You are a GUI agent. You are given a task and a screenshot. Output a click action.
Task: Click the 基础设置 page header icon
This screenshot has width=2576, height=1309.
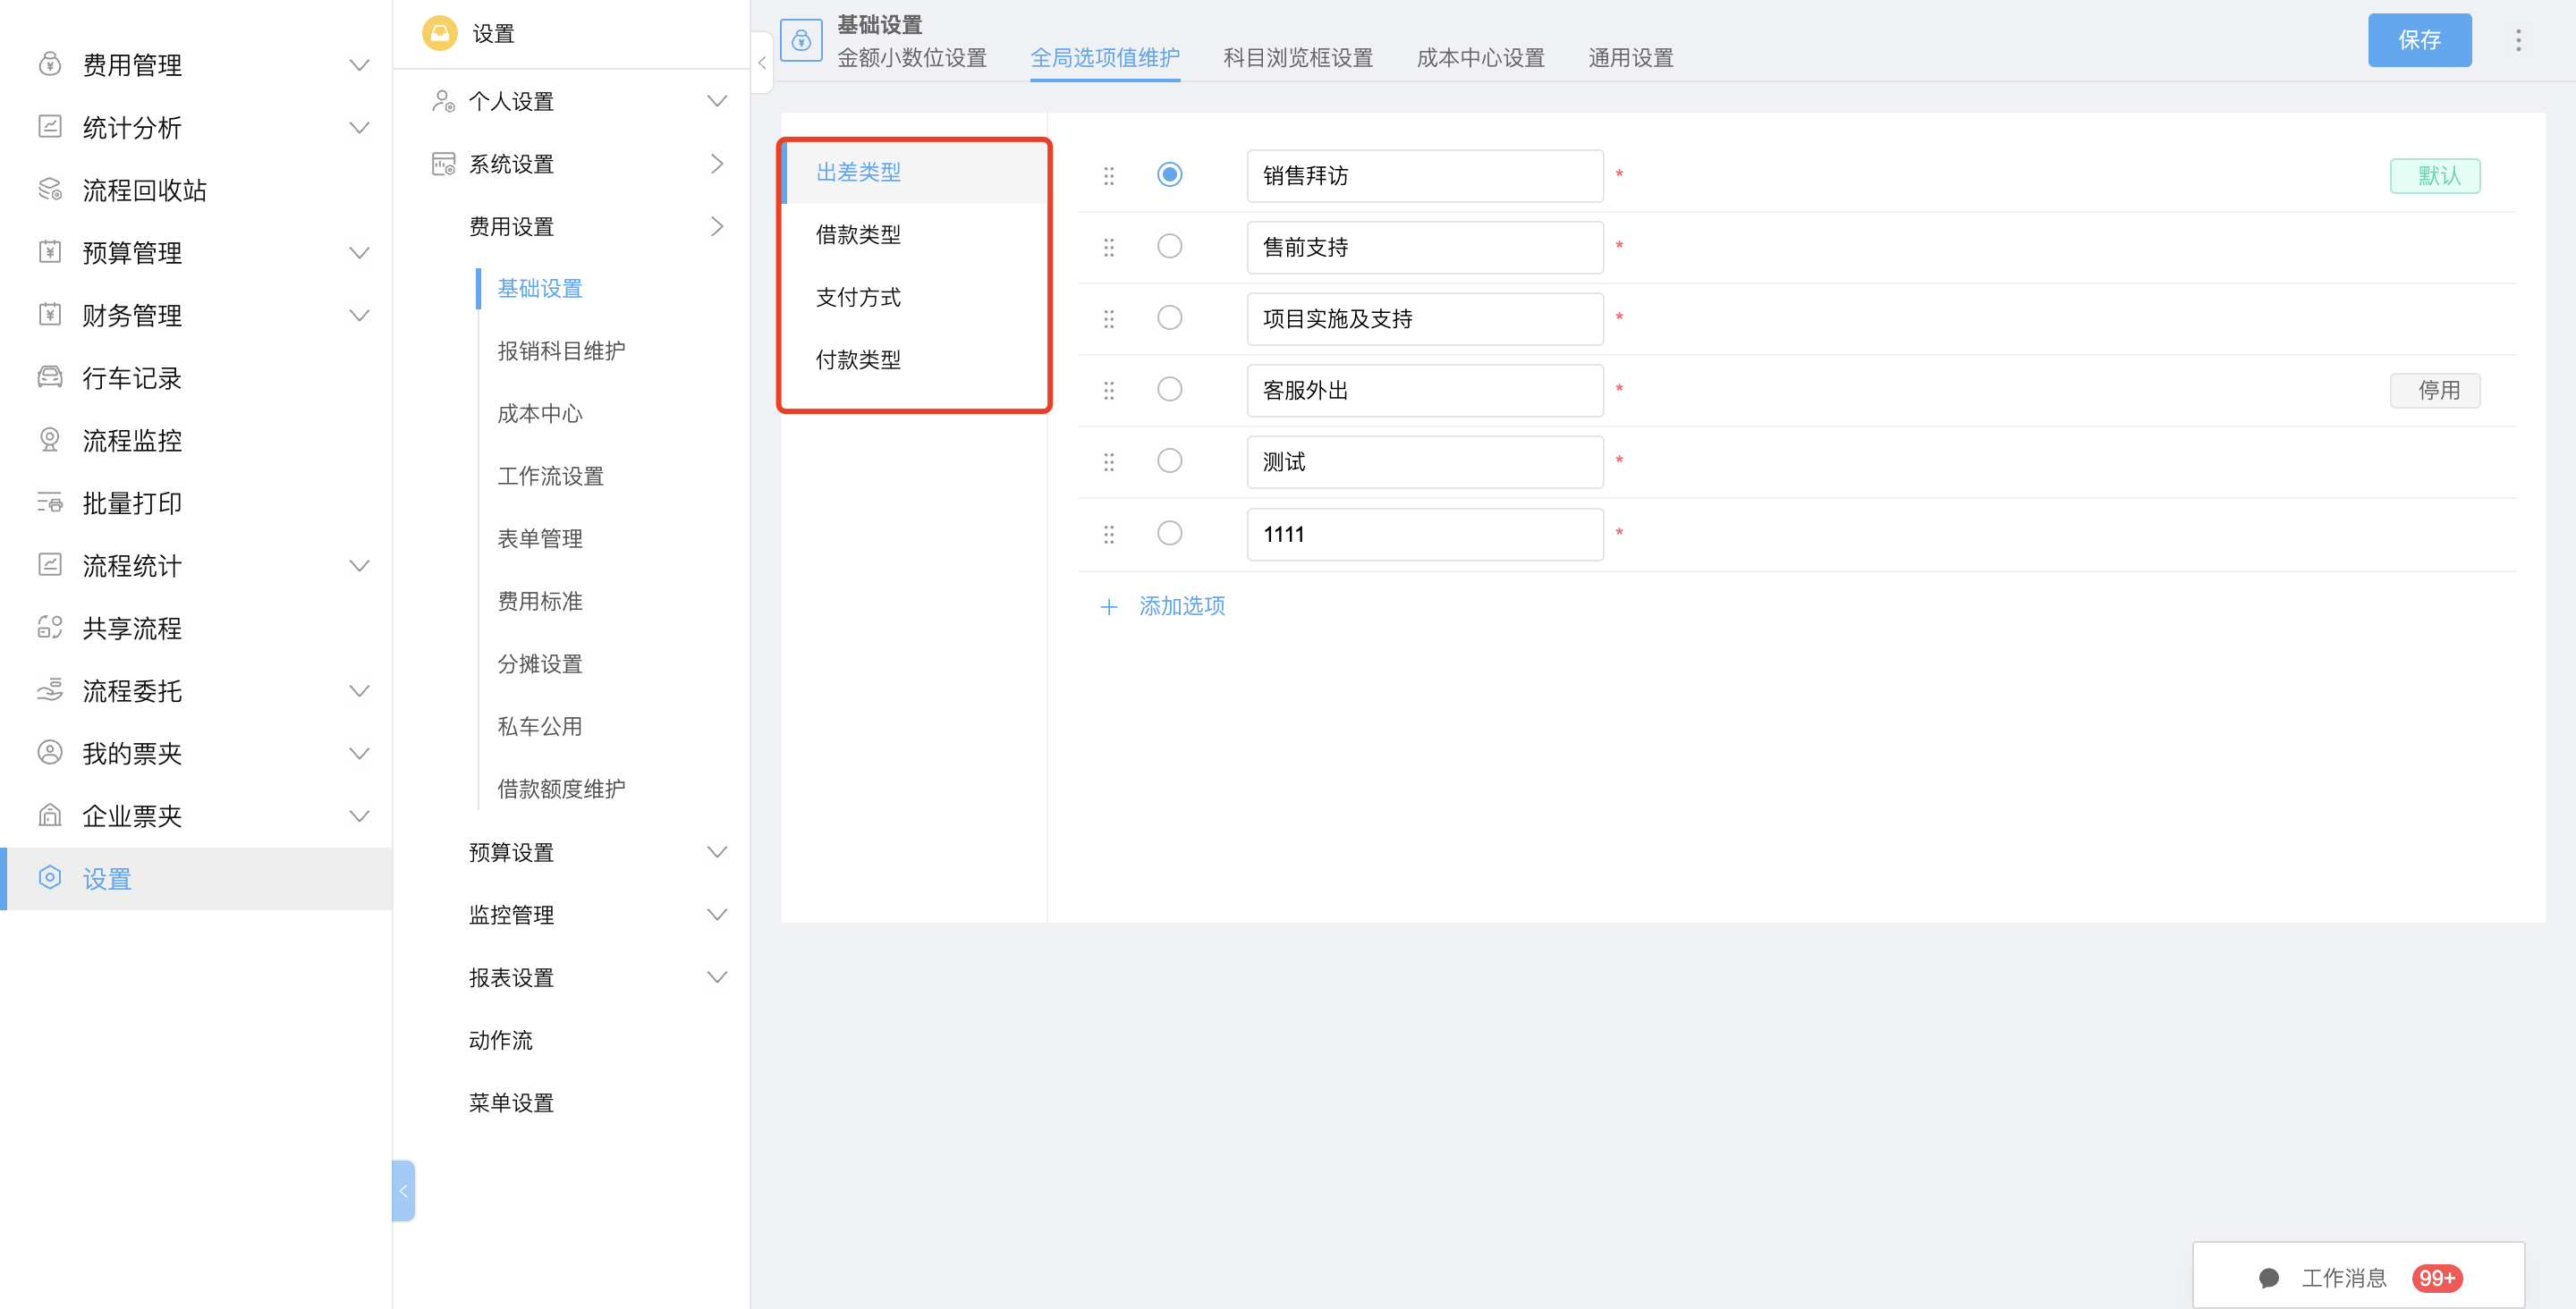coord(801,40)
